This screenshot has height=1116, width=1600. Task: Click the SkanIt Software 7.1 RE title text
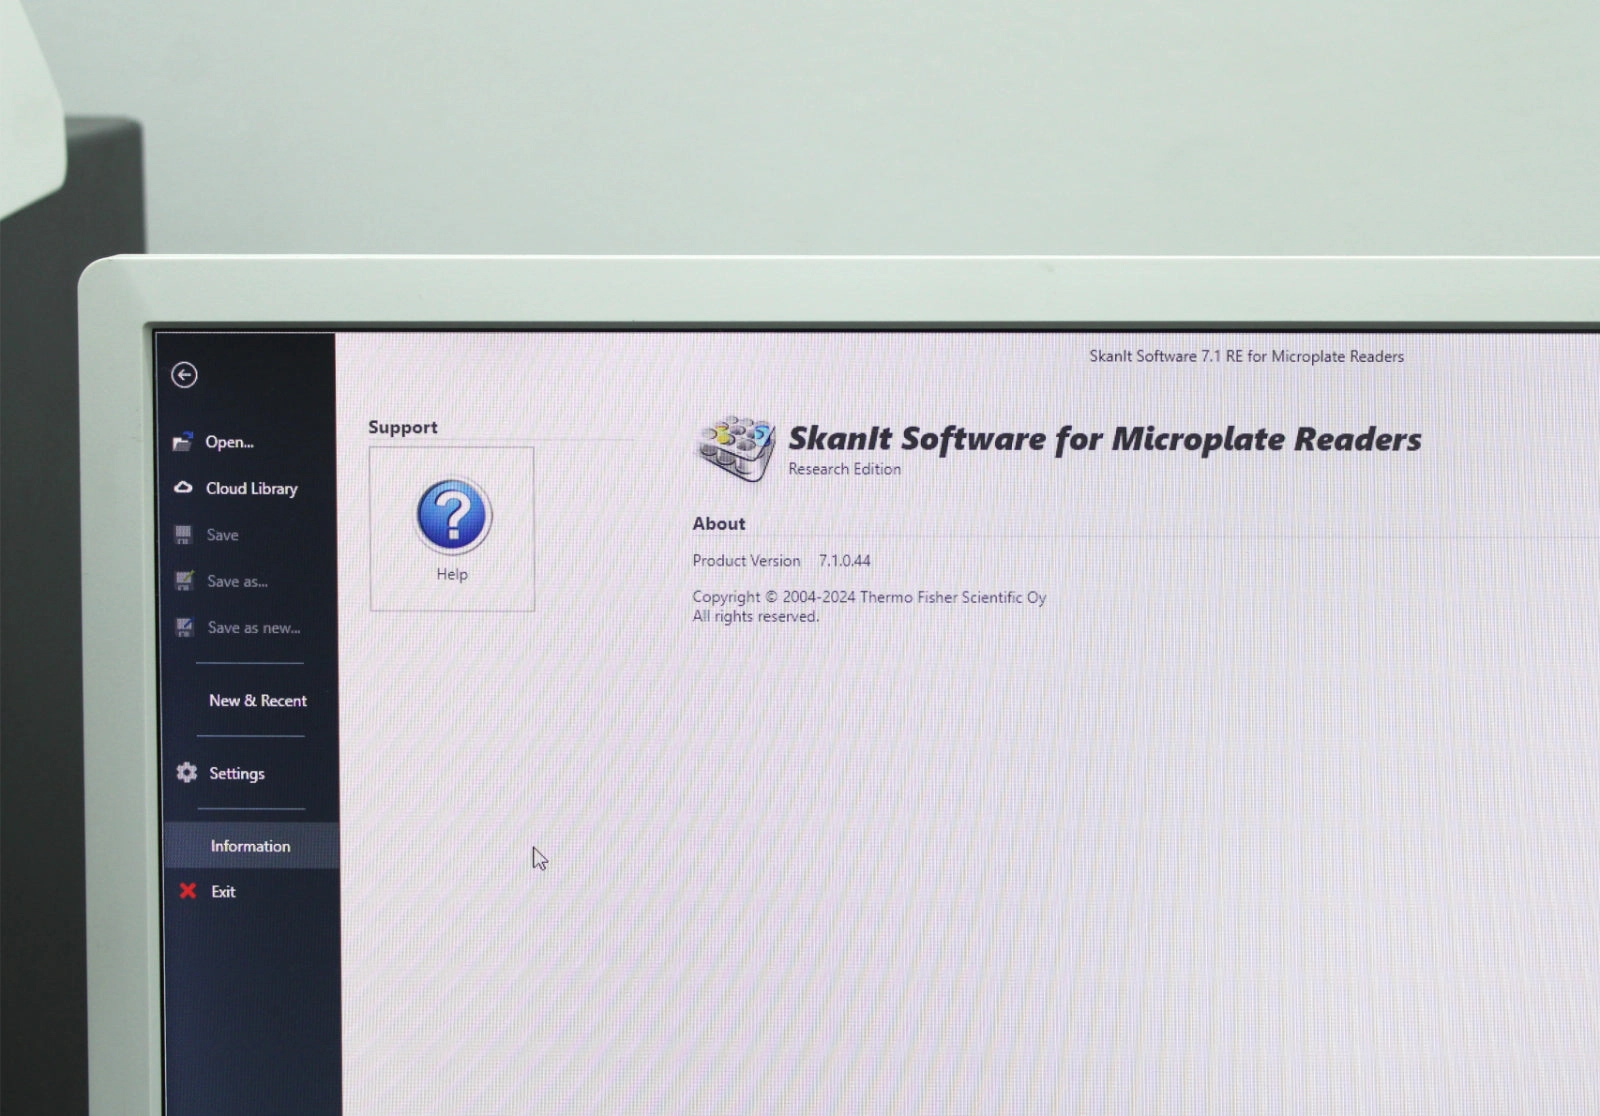click(1247, 356)
